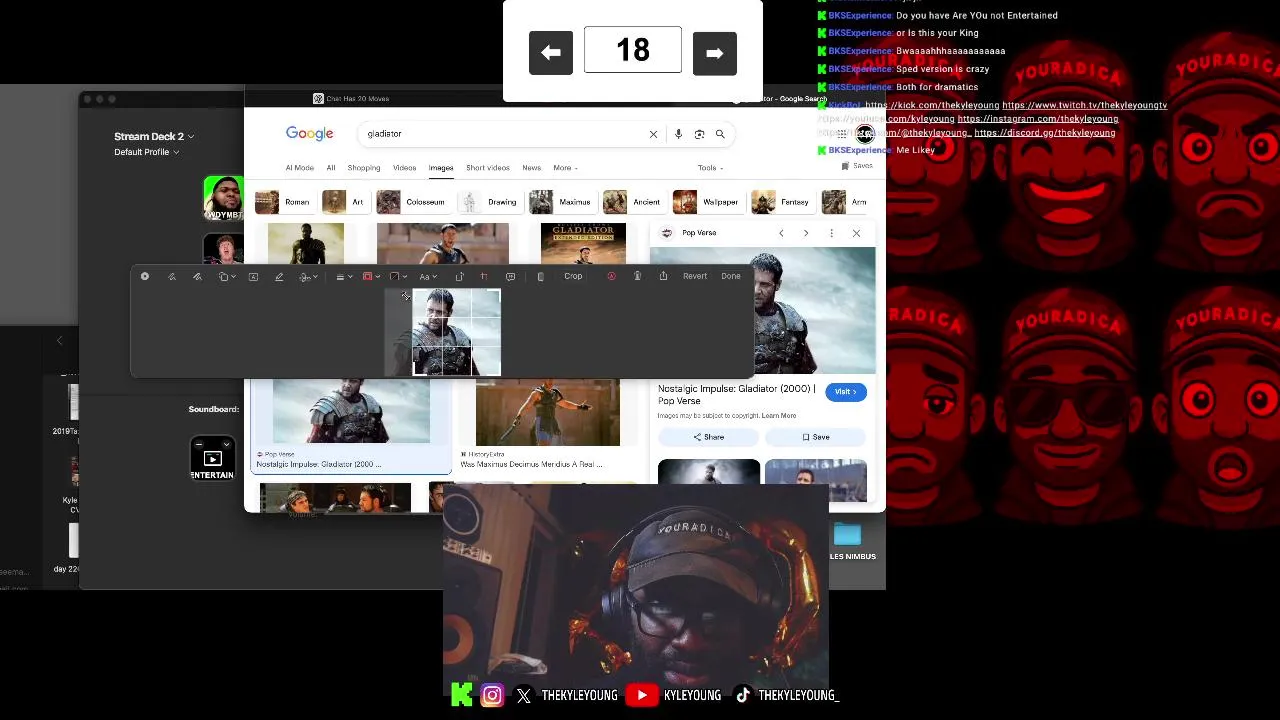This screenshot has width=1280, height=720.
Task: Open the fill color dropdown in markup toolbar
Action: [398, 277]
